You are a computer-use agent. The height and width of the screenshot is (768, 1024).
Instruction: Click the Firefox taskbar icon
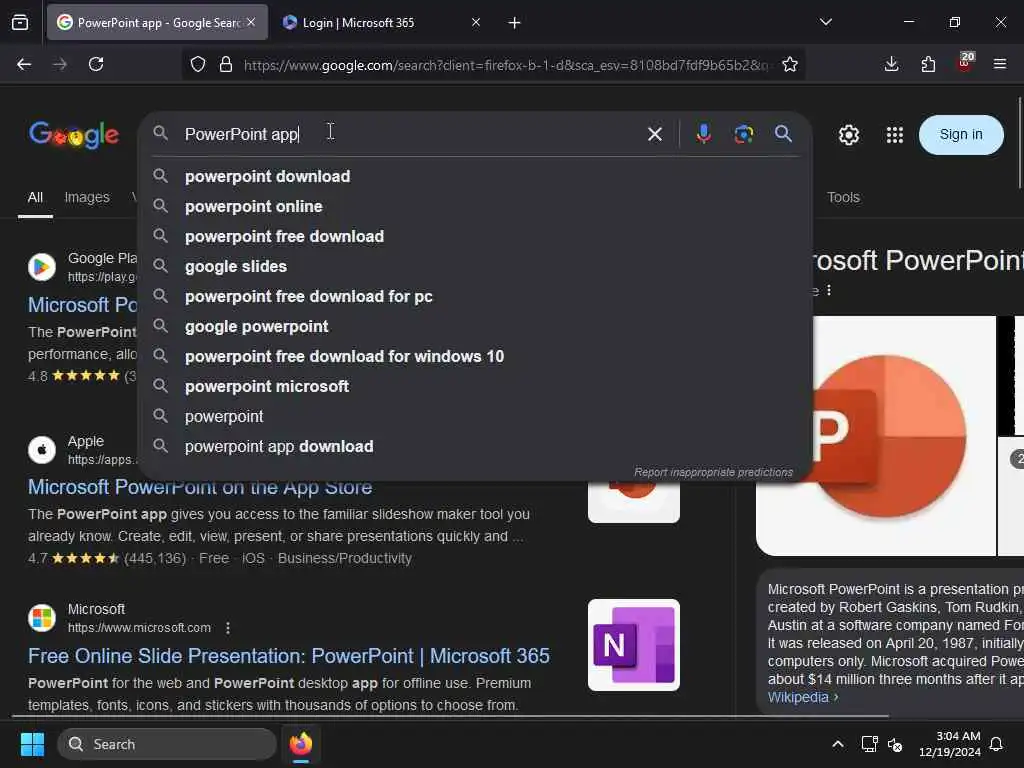[300, 744]
